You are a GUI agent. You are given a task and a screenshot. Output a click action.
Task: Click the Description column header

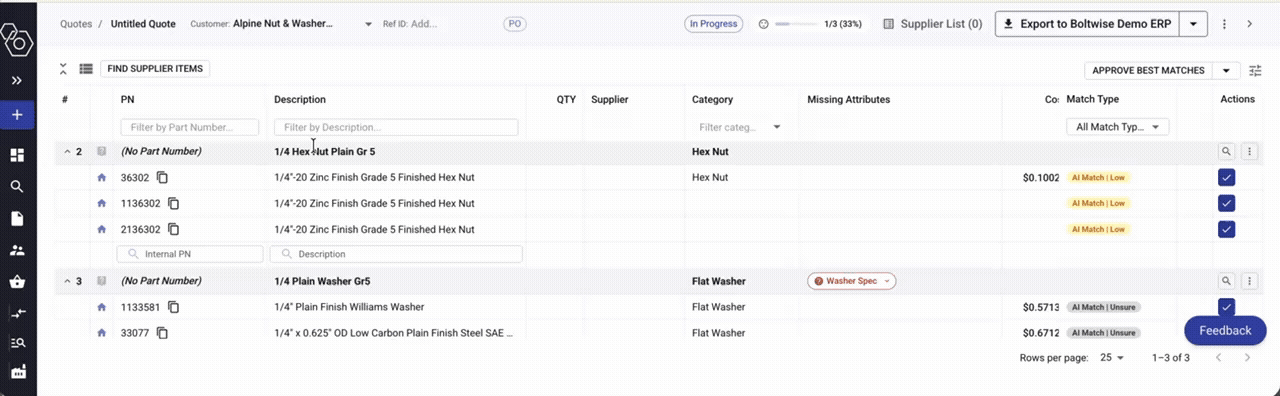(300, 99)
